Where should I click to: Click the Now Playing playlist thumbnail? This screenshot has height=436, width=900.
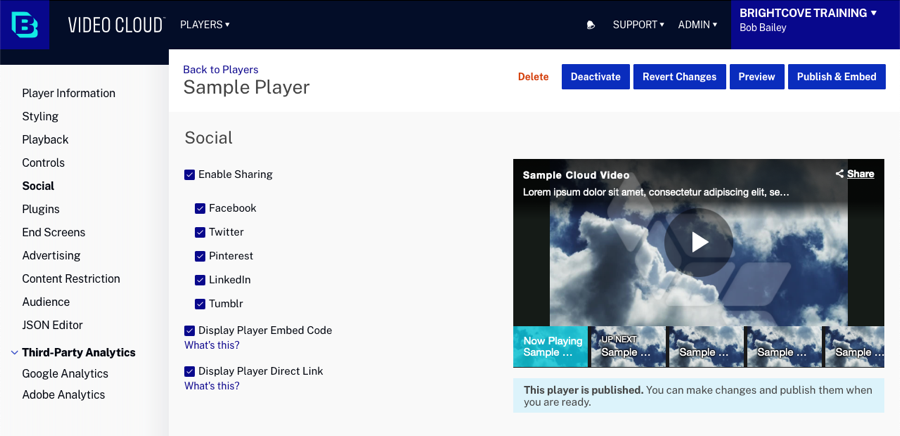(551, 346)
